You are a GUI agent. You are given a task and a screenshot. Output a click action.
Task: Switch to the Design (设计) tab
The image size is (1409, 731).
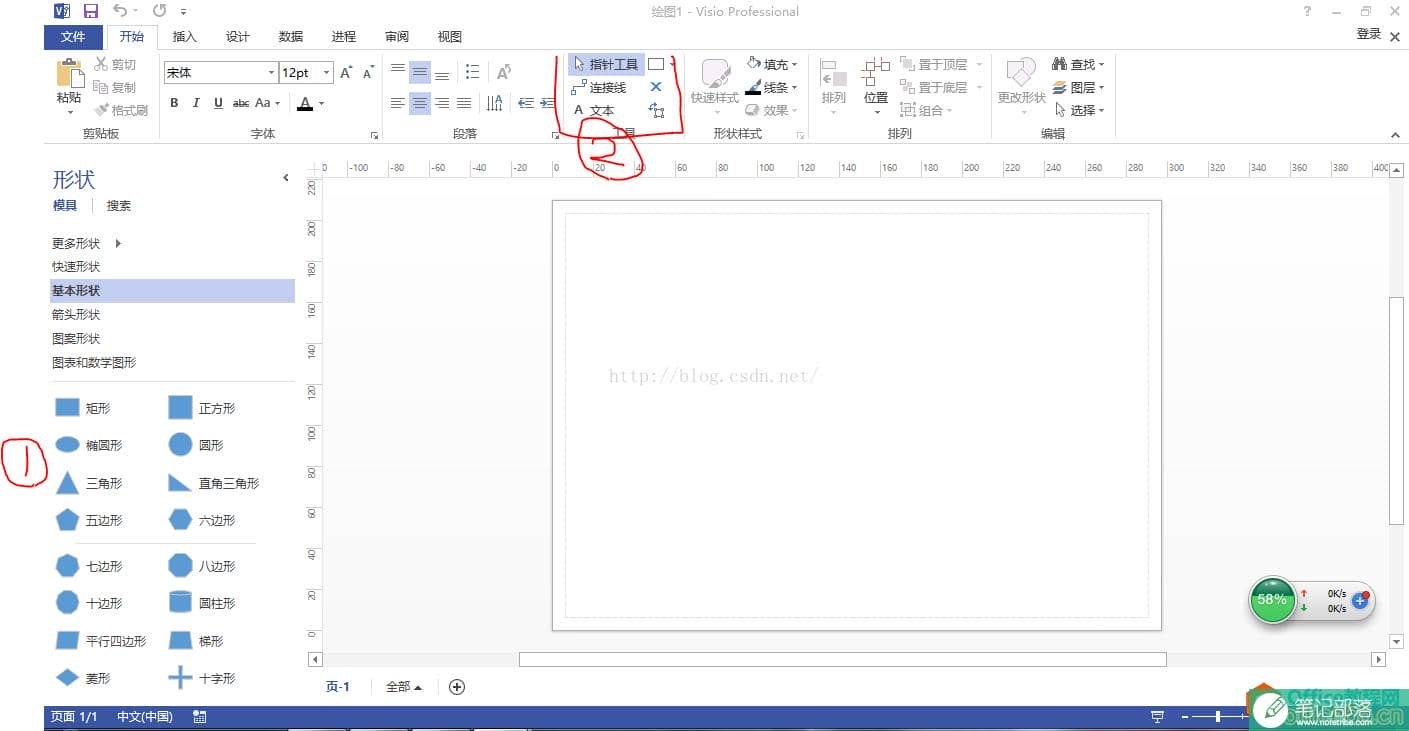[238, 37]
